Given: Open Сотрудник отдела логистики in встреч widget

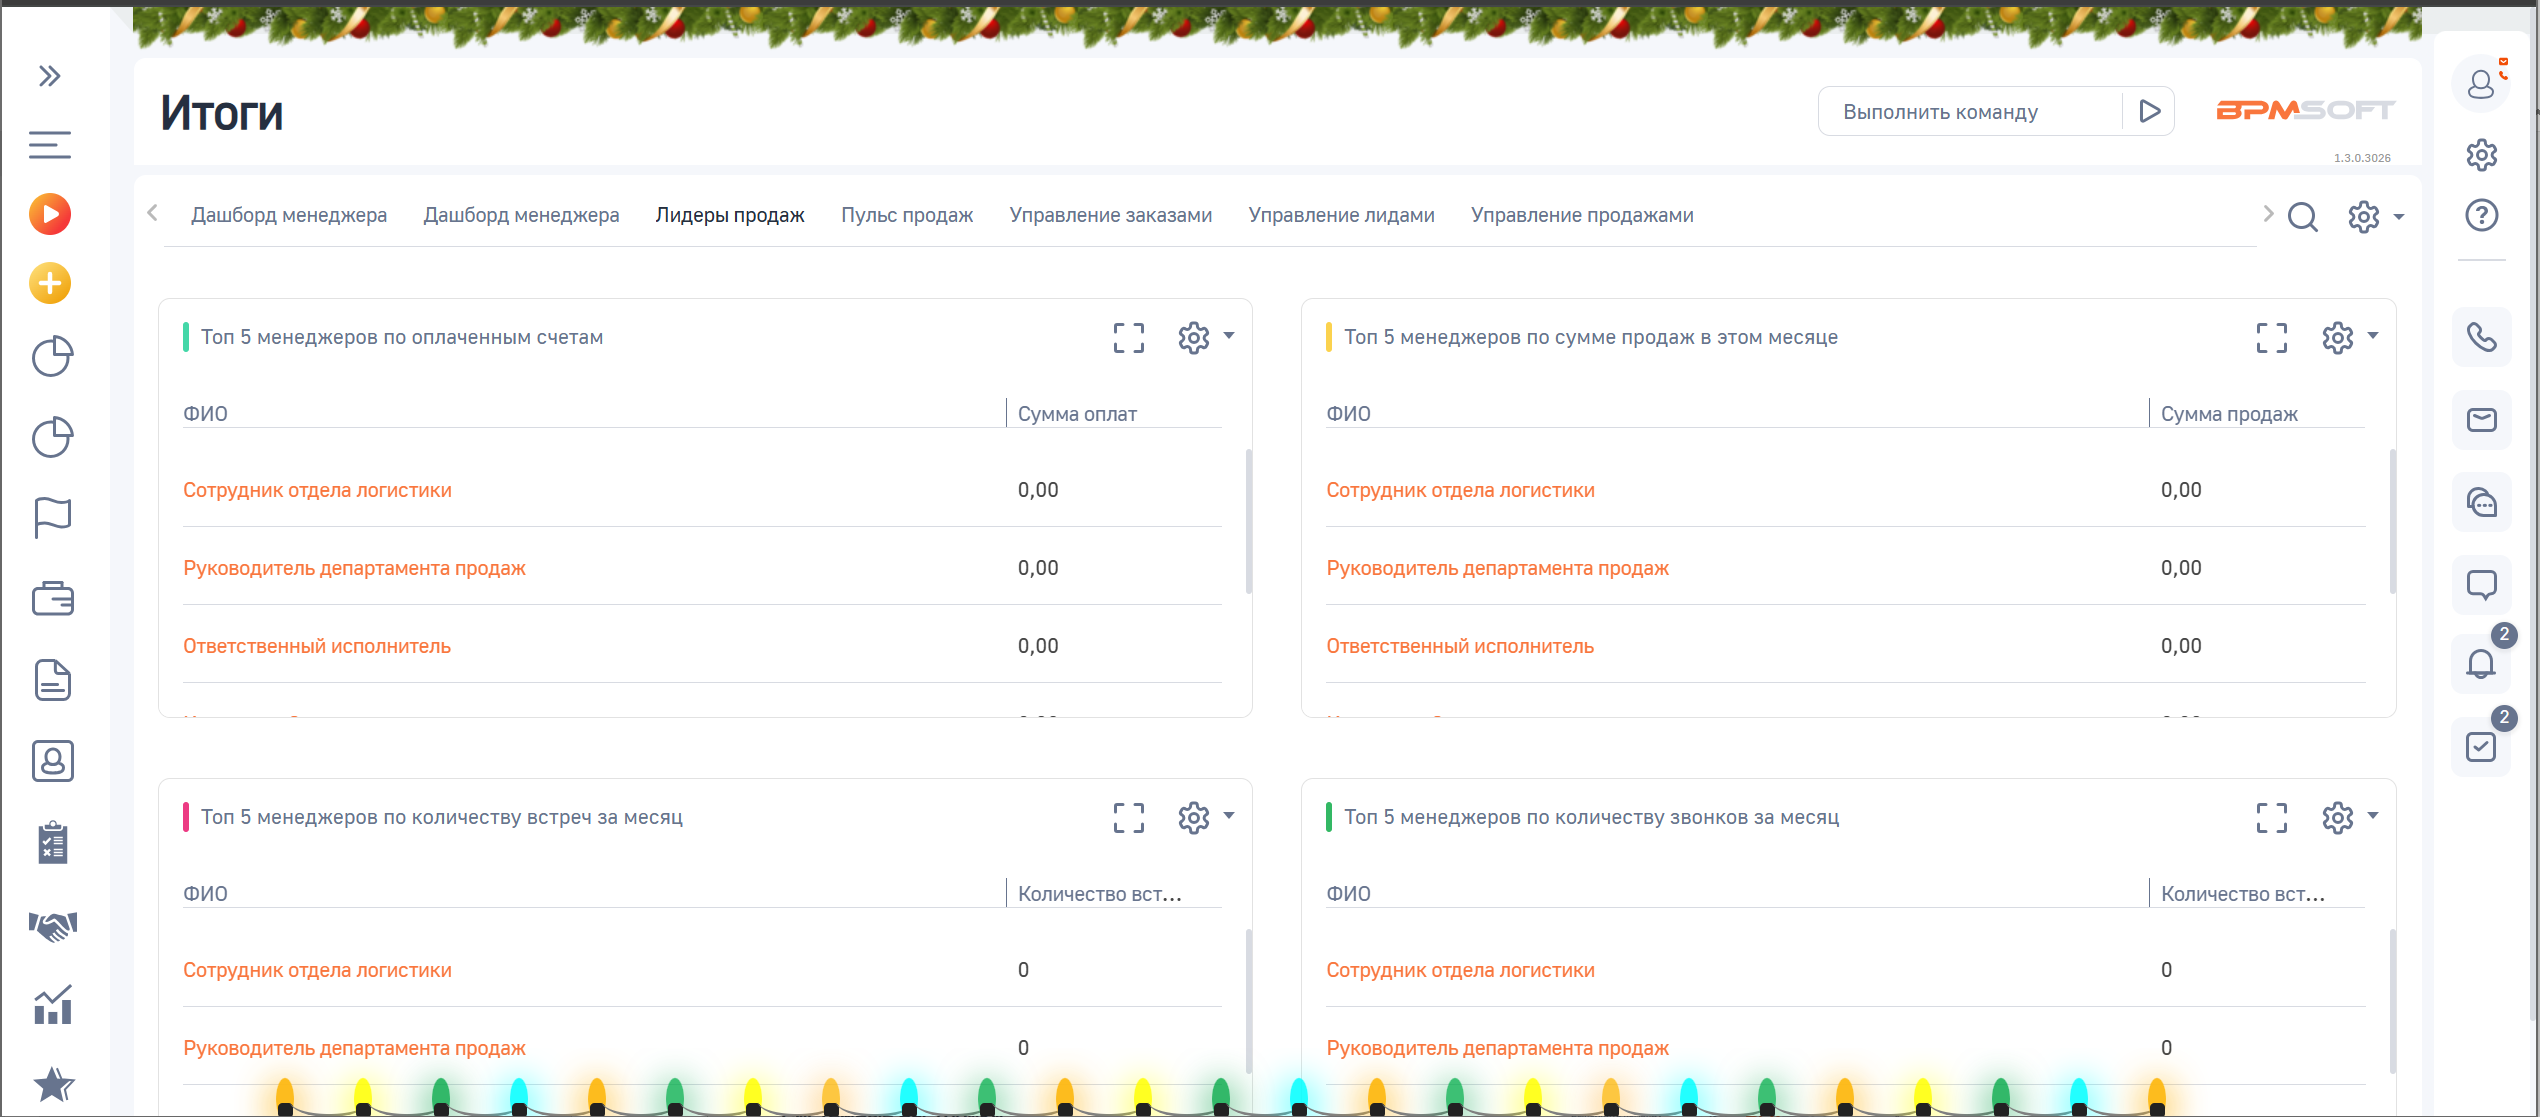Looking at the screenshot, I should click(317, 970).
